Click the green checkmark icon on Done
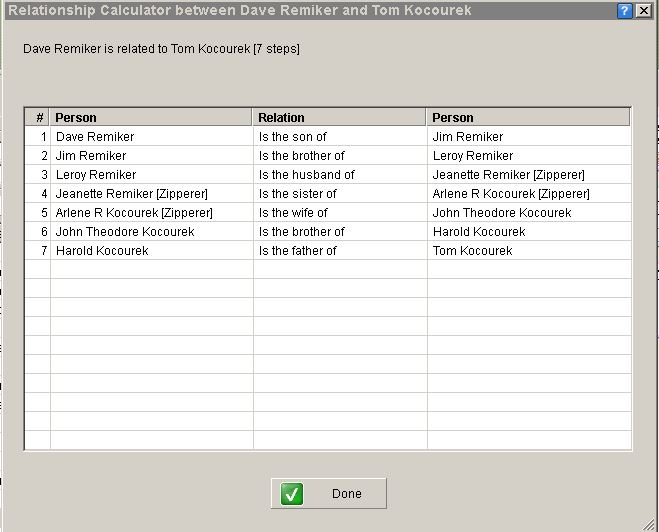This screenshot has height=532, width=659. click(x=292, y=493)
